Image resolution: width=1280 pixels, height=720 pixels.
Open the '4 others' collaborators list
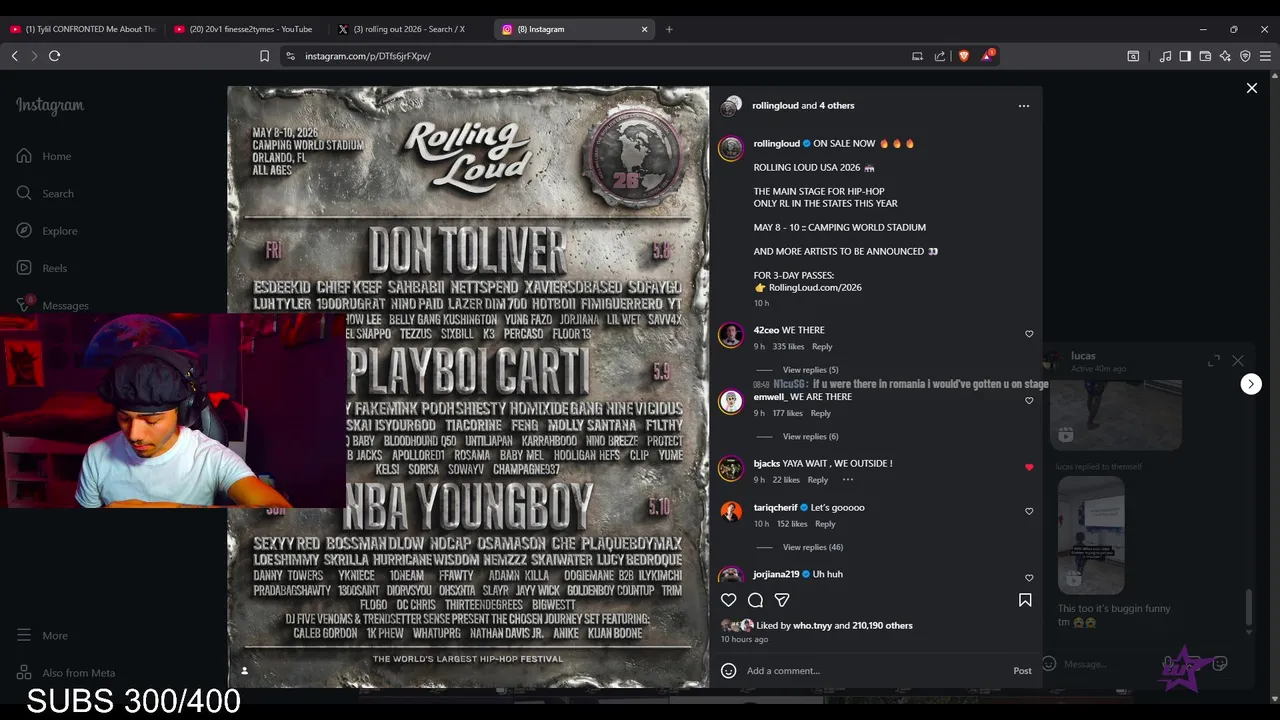coord(836,105)
